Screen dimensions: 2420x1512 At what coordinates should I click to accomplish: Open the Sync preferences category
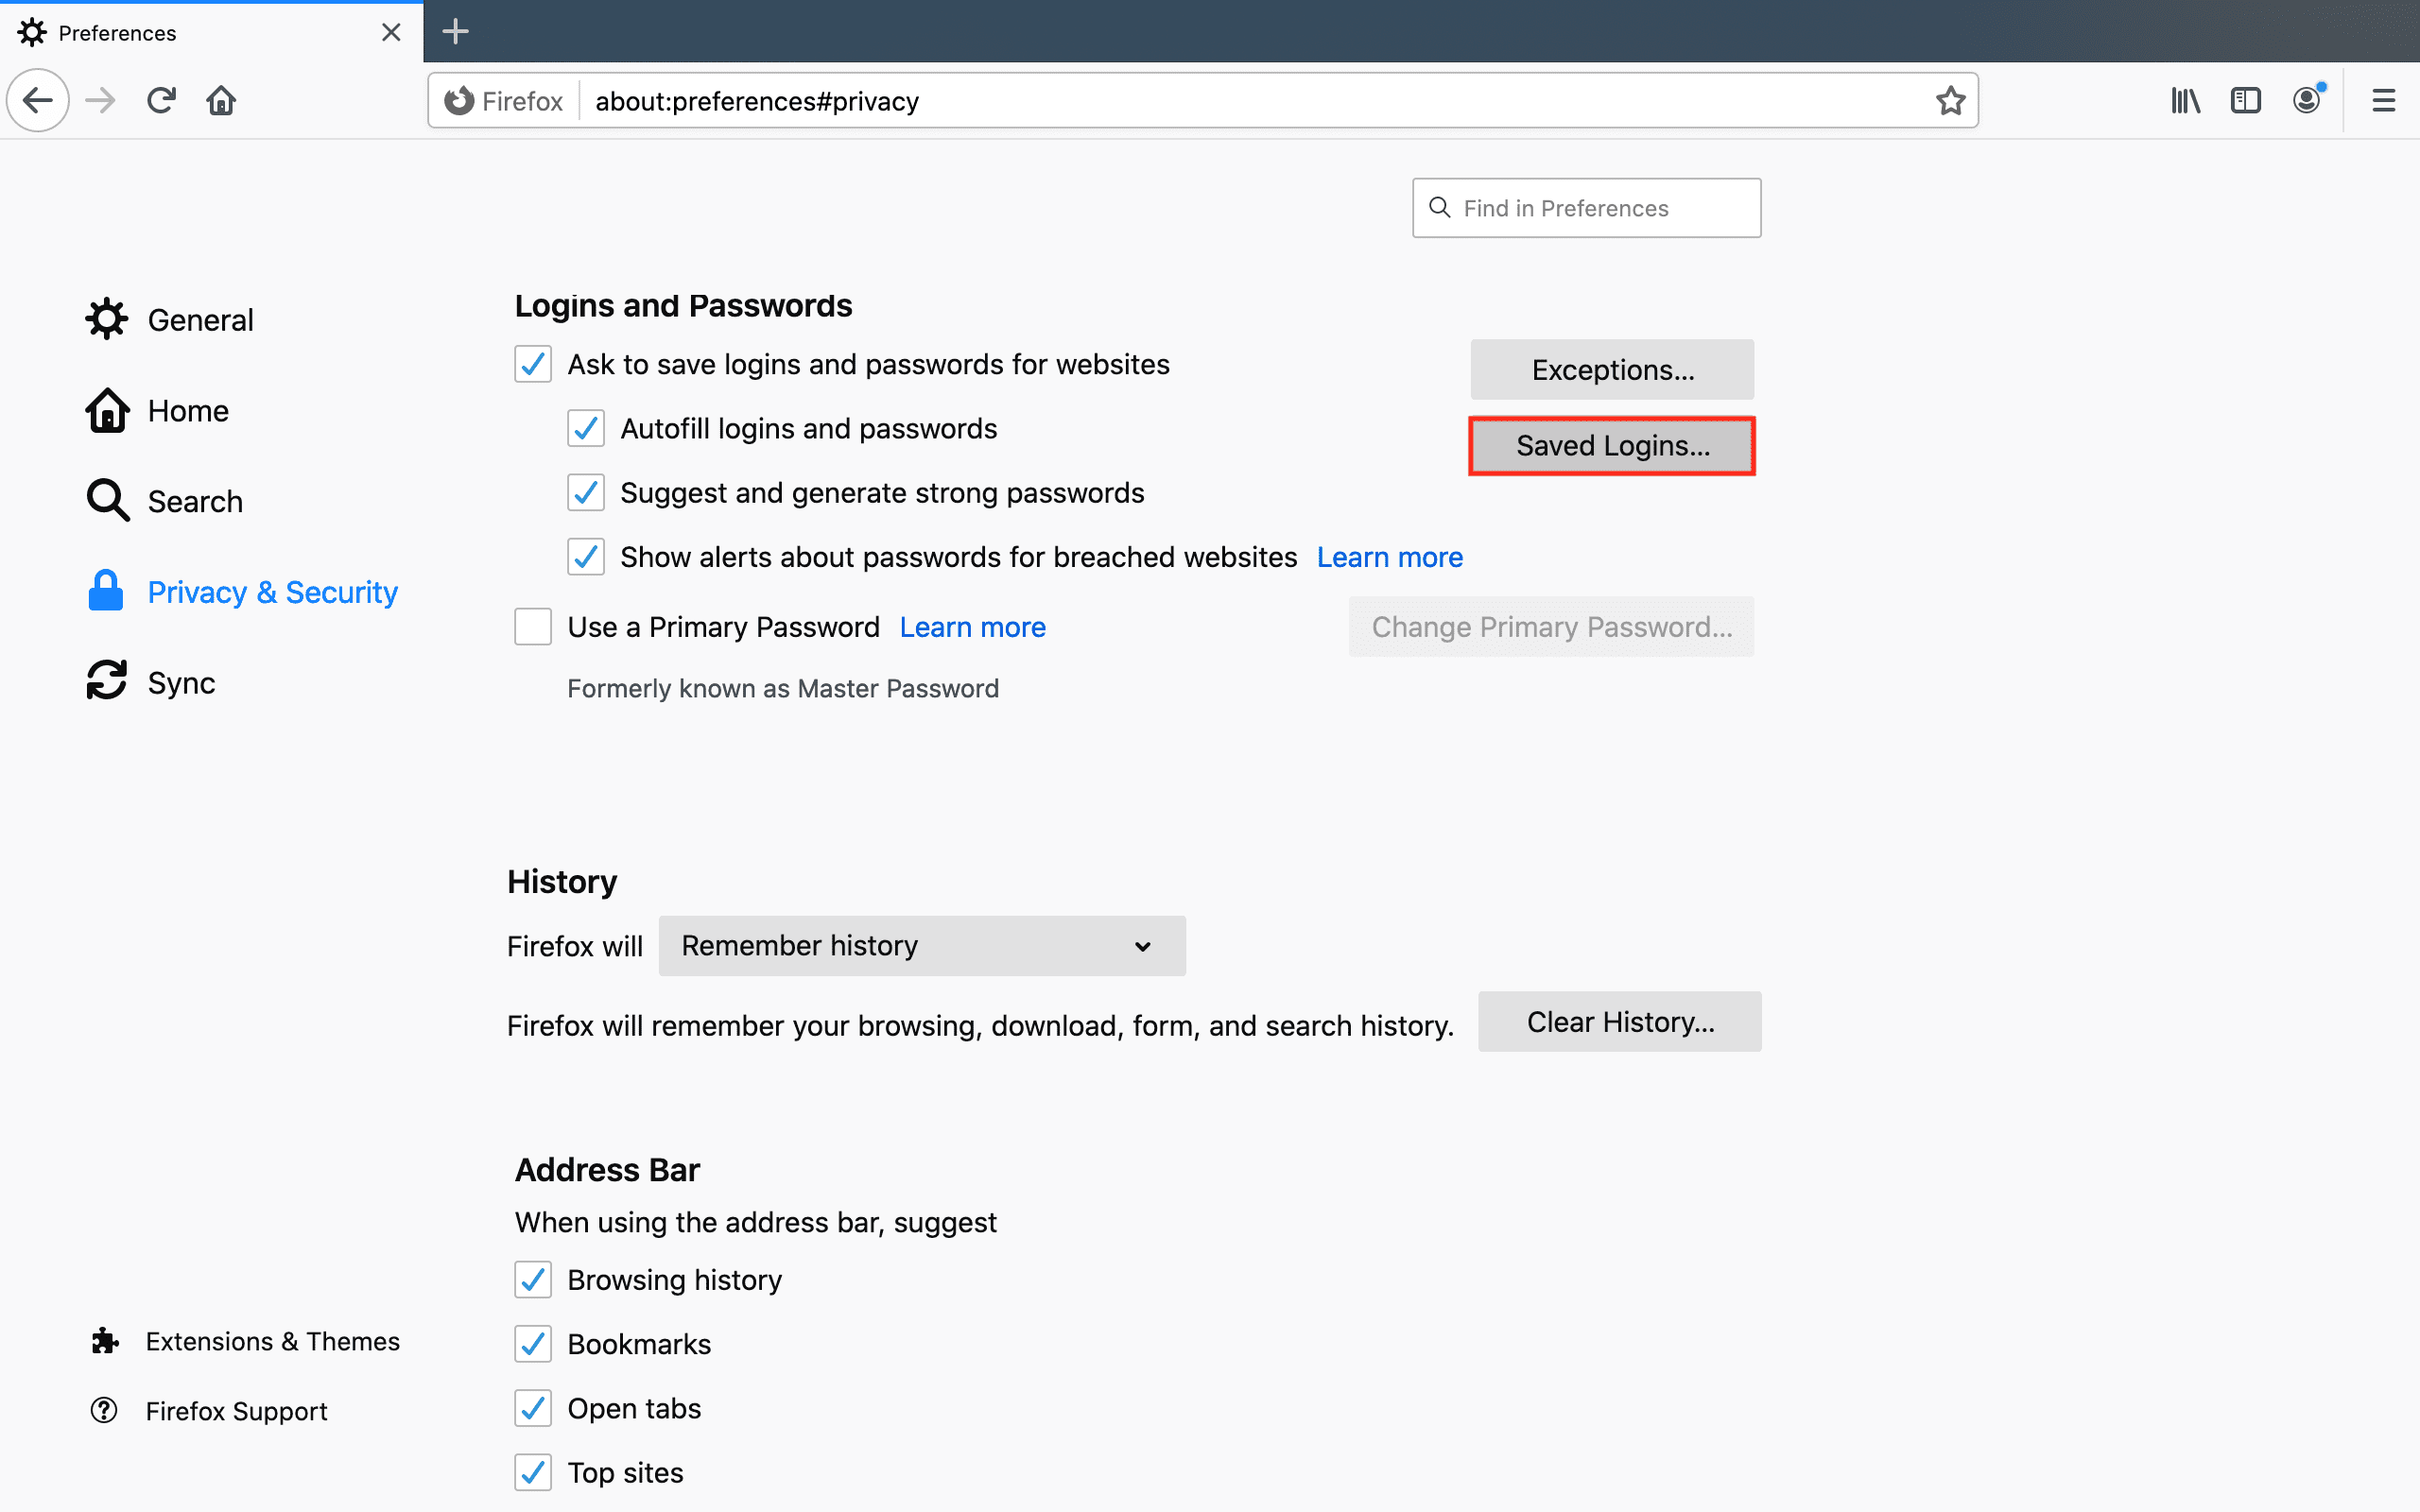(181, 683)
